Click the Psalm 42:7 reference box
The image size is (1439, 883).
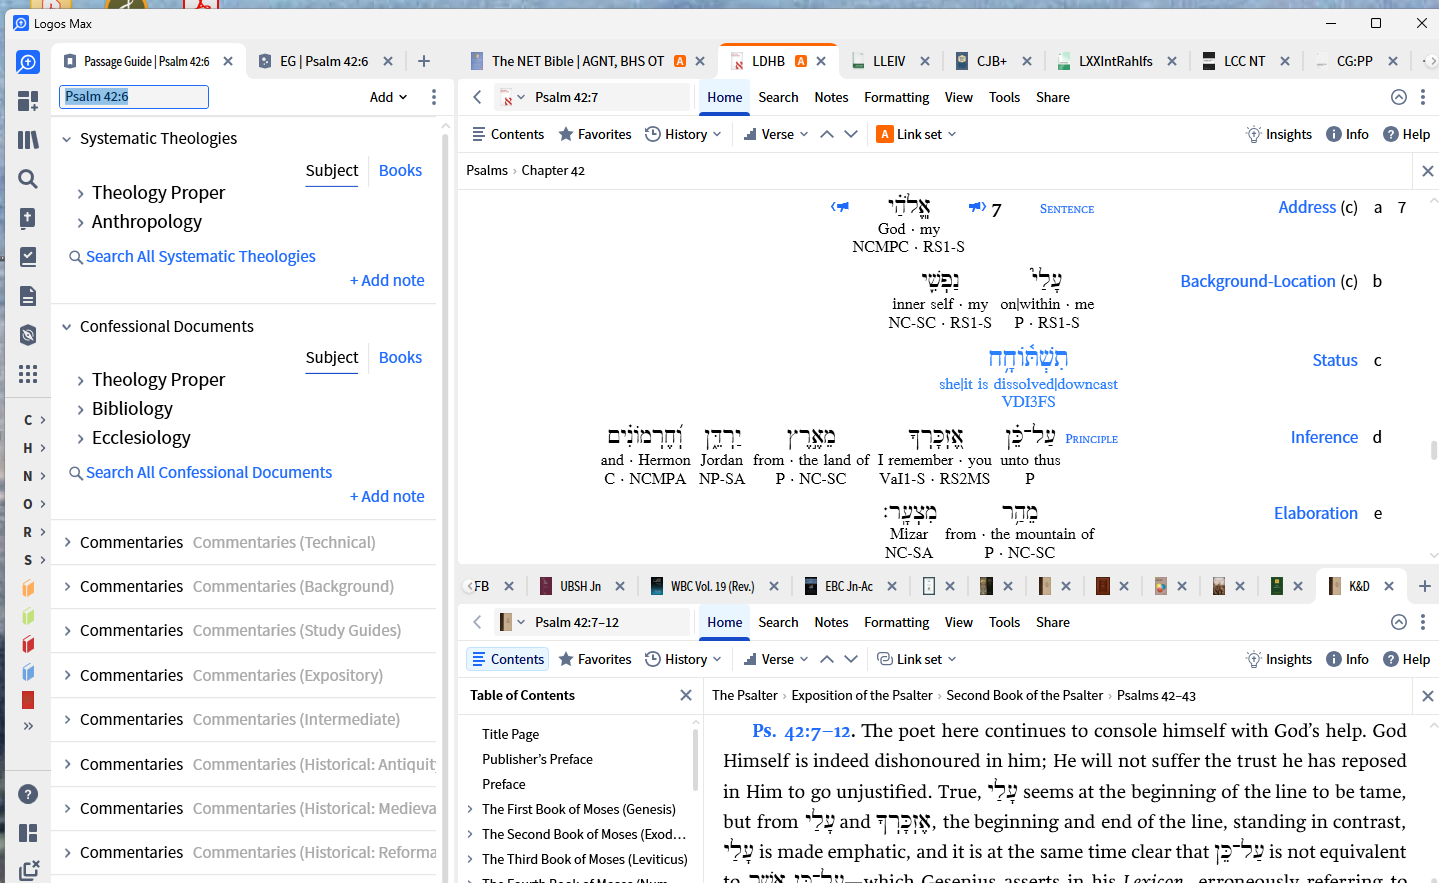609,98
